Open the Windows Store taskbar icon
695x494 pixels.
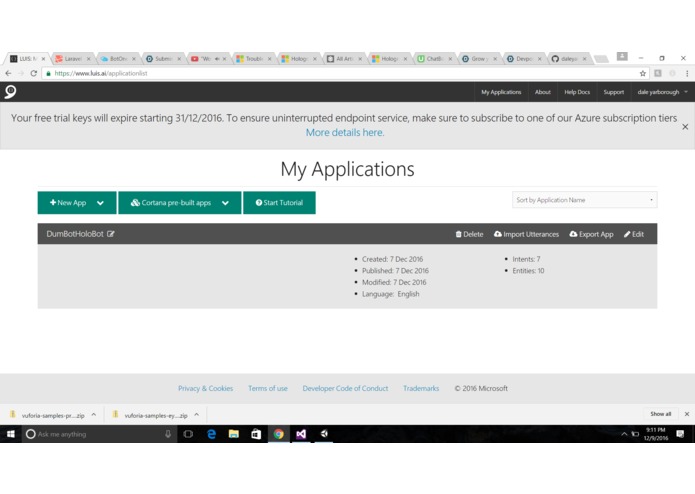(256, 434)
